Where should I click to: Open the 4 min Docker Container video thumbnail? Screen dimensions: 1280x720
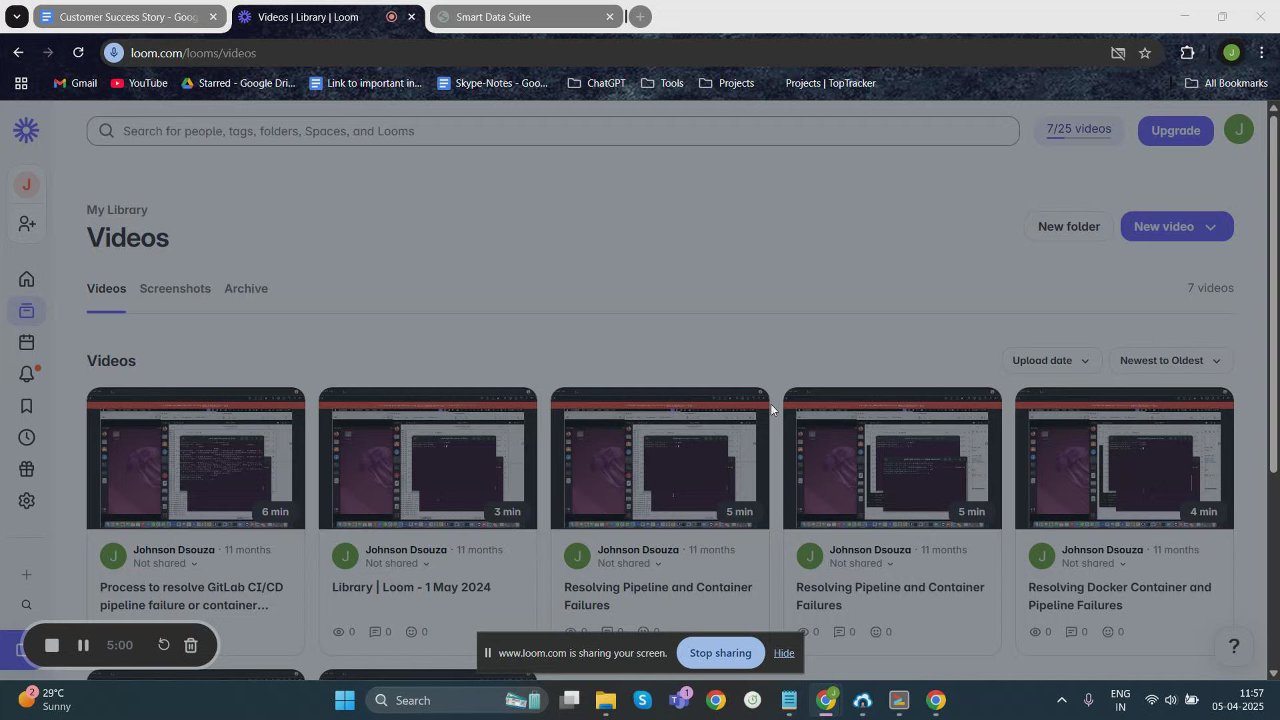(1124, 458)
